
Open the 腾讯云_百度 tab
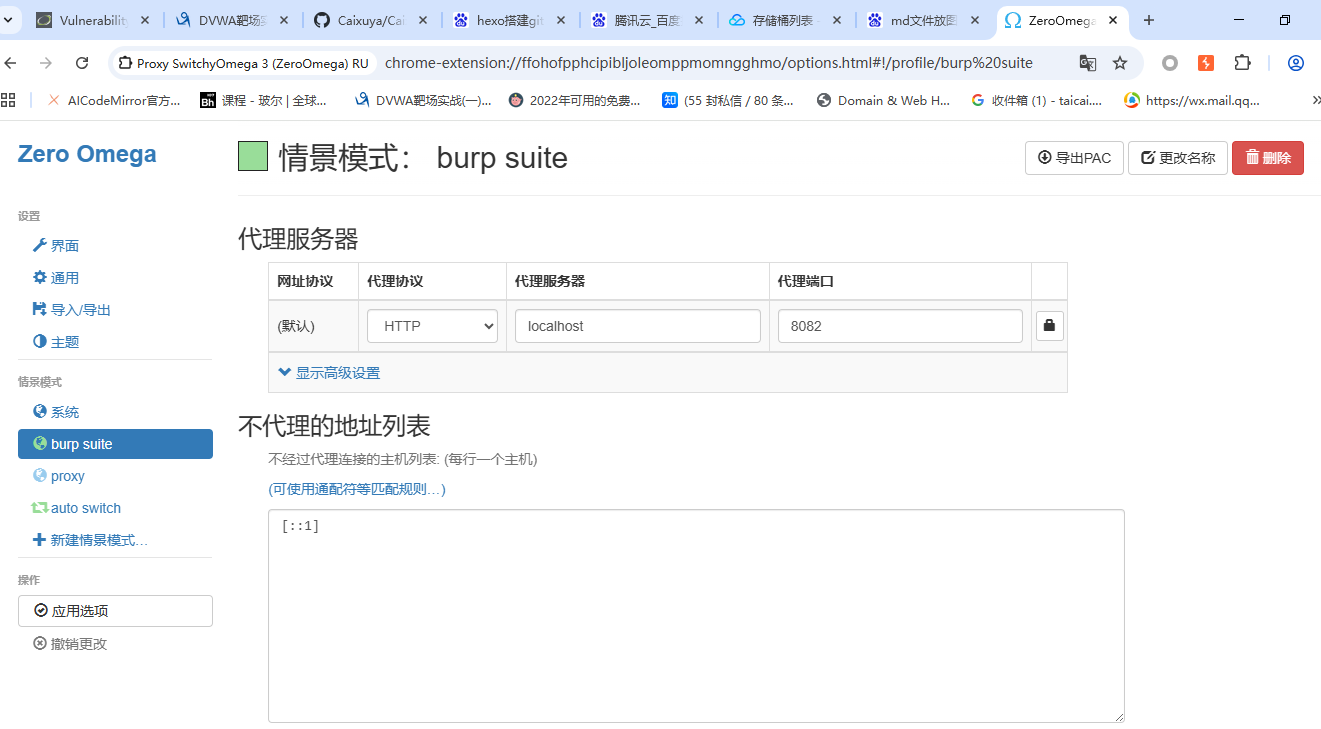pyautogui.click(x=647, y=20)
